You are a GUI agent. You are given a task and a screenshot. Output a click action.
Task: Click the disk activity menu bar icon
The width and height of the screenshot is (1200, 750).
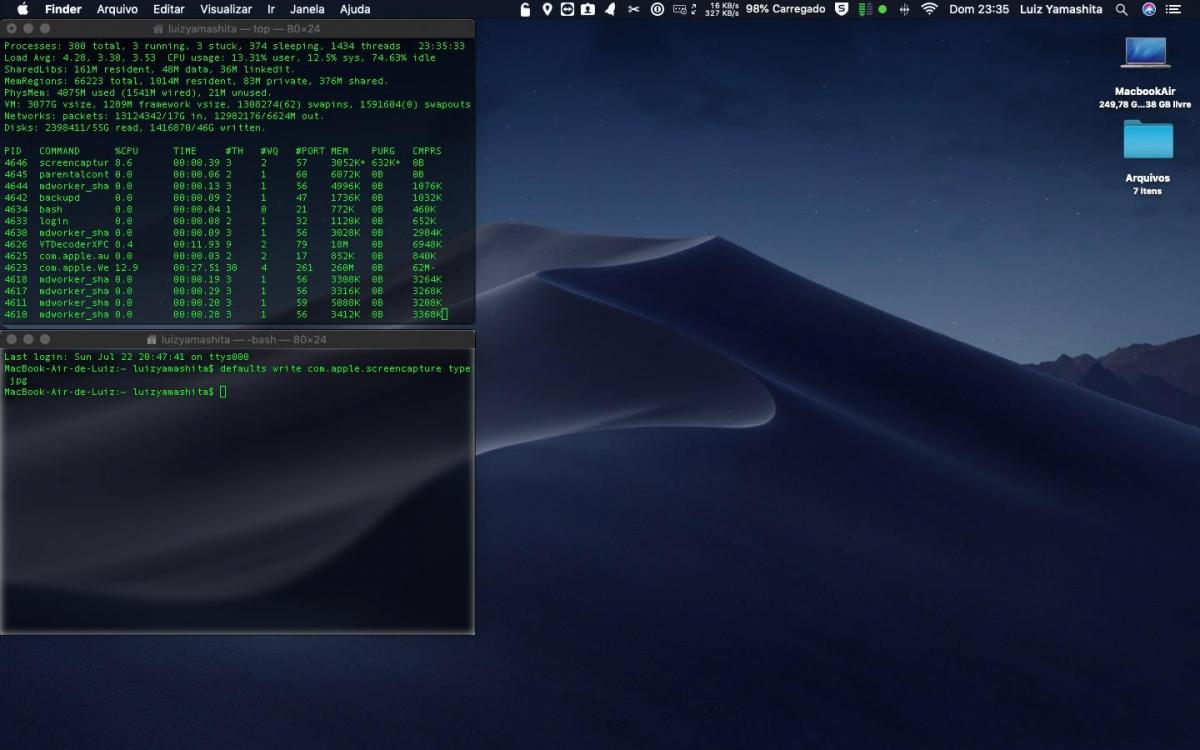[x=684, y=9]
